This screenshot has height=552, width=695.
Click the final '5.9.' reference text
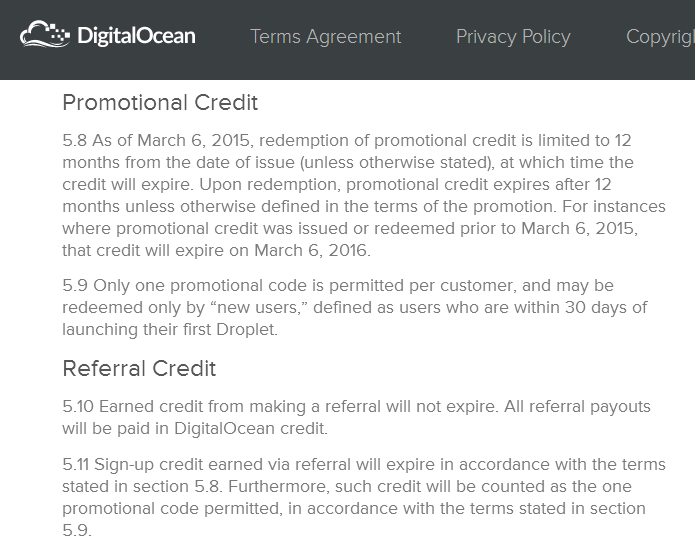click(77, 530)
